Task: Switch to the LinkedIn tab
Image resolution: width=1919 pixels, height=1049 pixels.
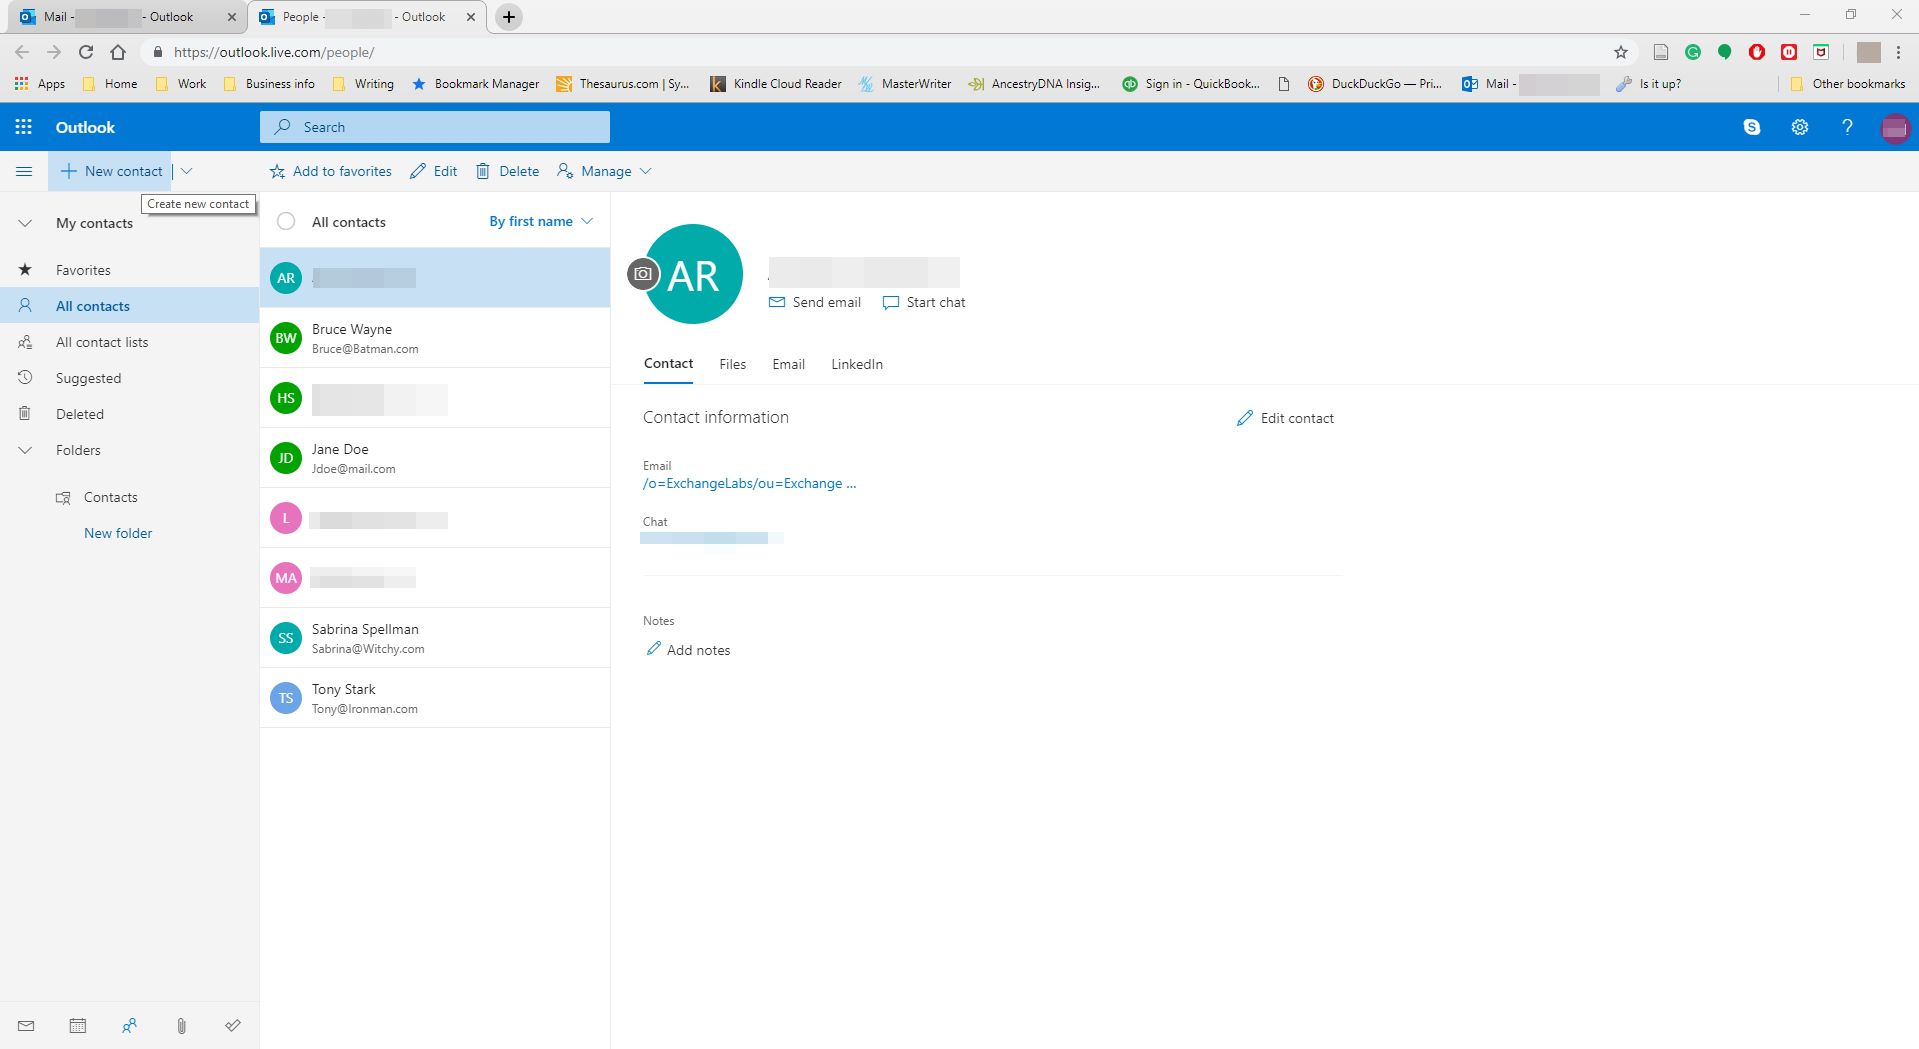Action: (x=857, y=364)
